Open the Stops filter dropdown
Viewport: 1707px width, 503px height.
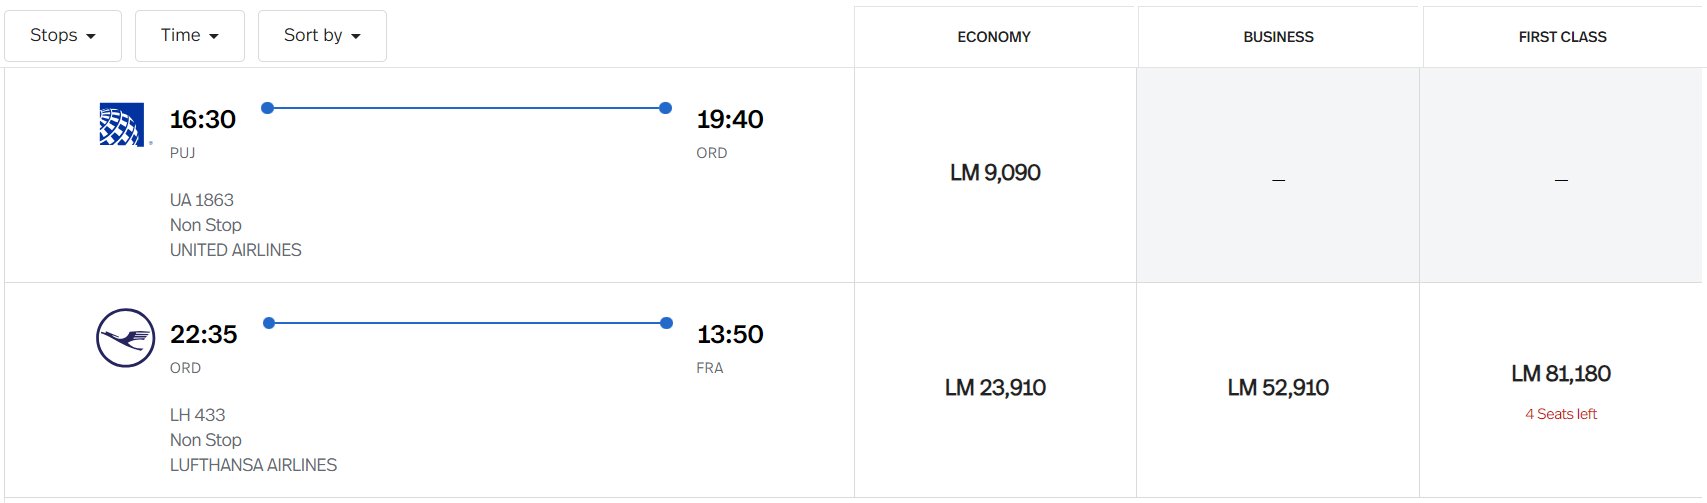pos(63,36)
